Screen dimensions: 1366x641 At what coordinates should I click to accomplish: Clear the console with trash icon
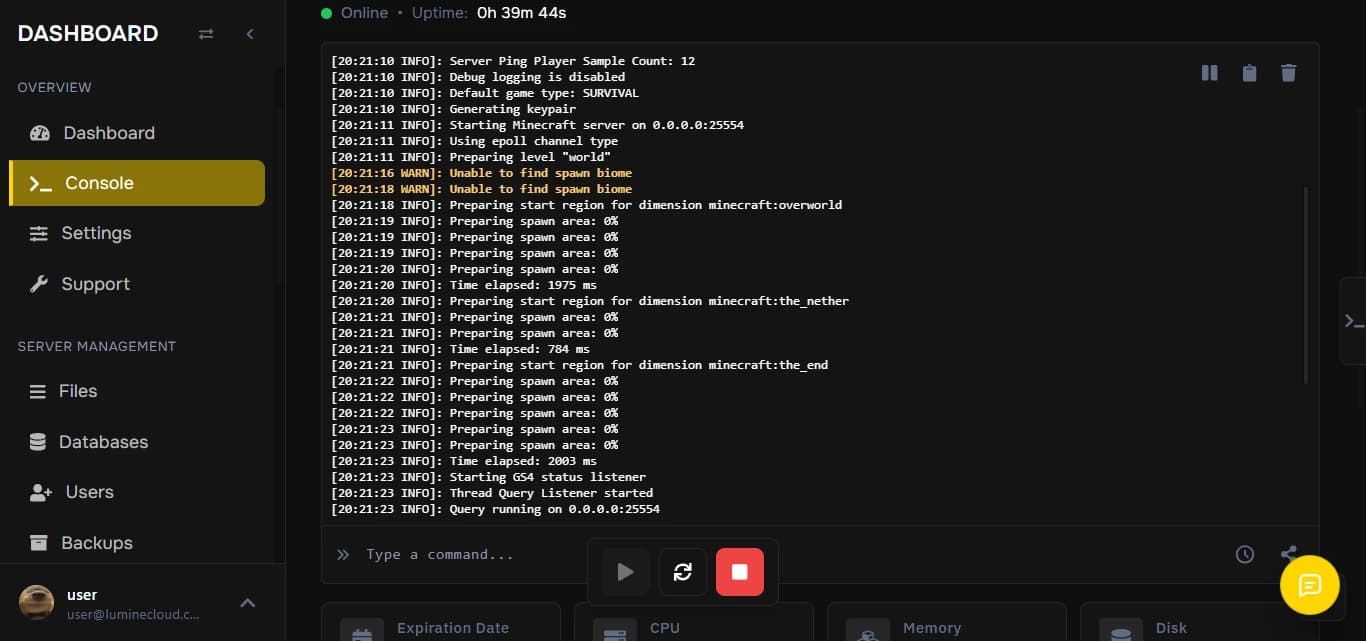(1289, 73)
